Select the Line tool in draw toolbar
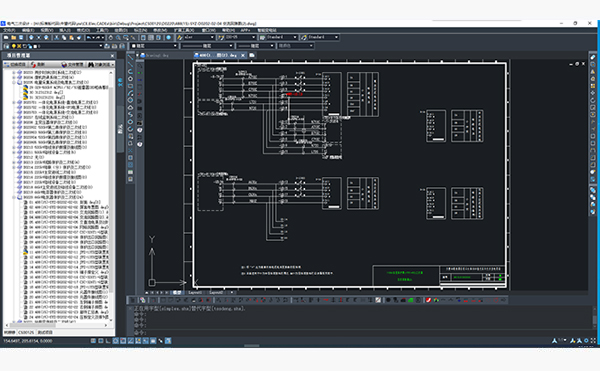 tap(130, 57)
